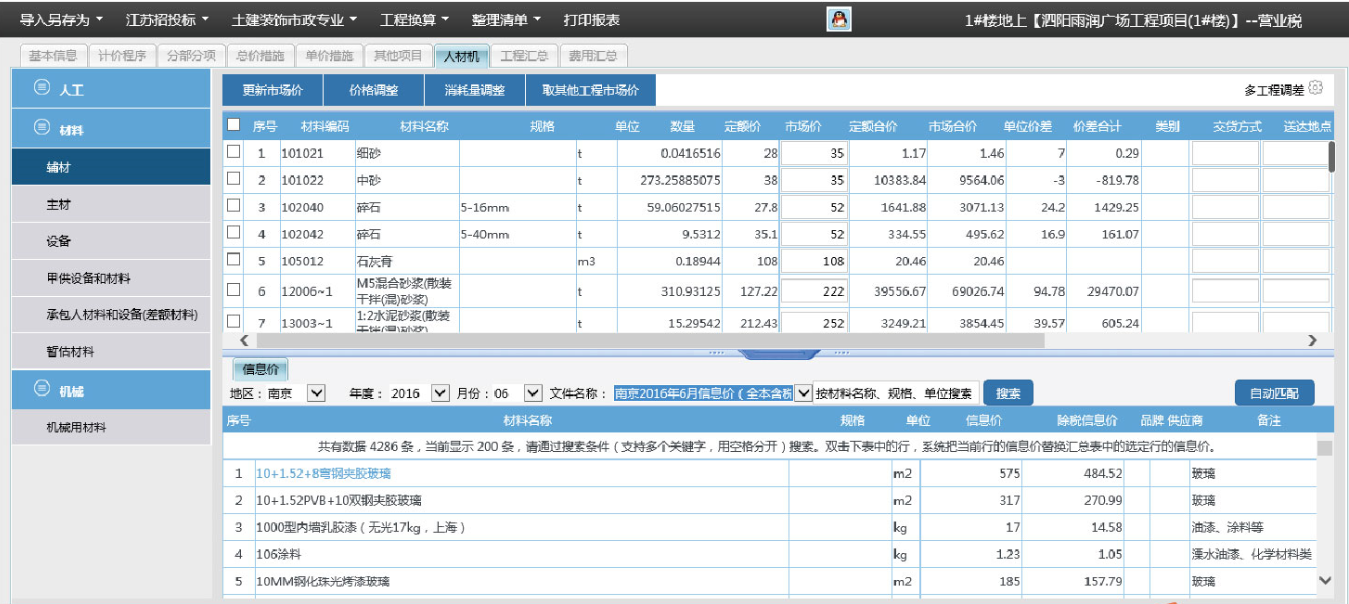Tick the select-all checkbox in table header
This screenshot has height=604, width=1349.
tap(234, 126)
